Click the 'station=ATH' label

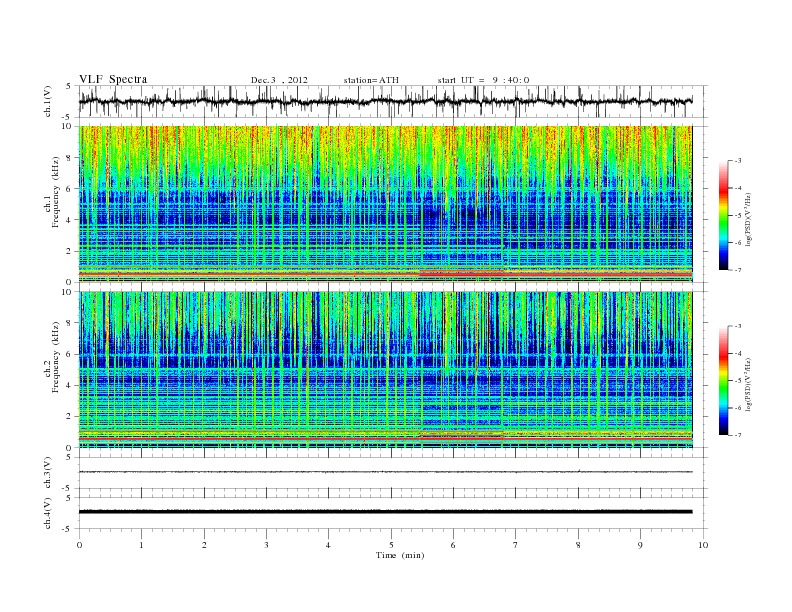tap(371, 80)
